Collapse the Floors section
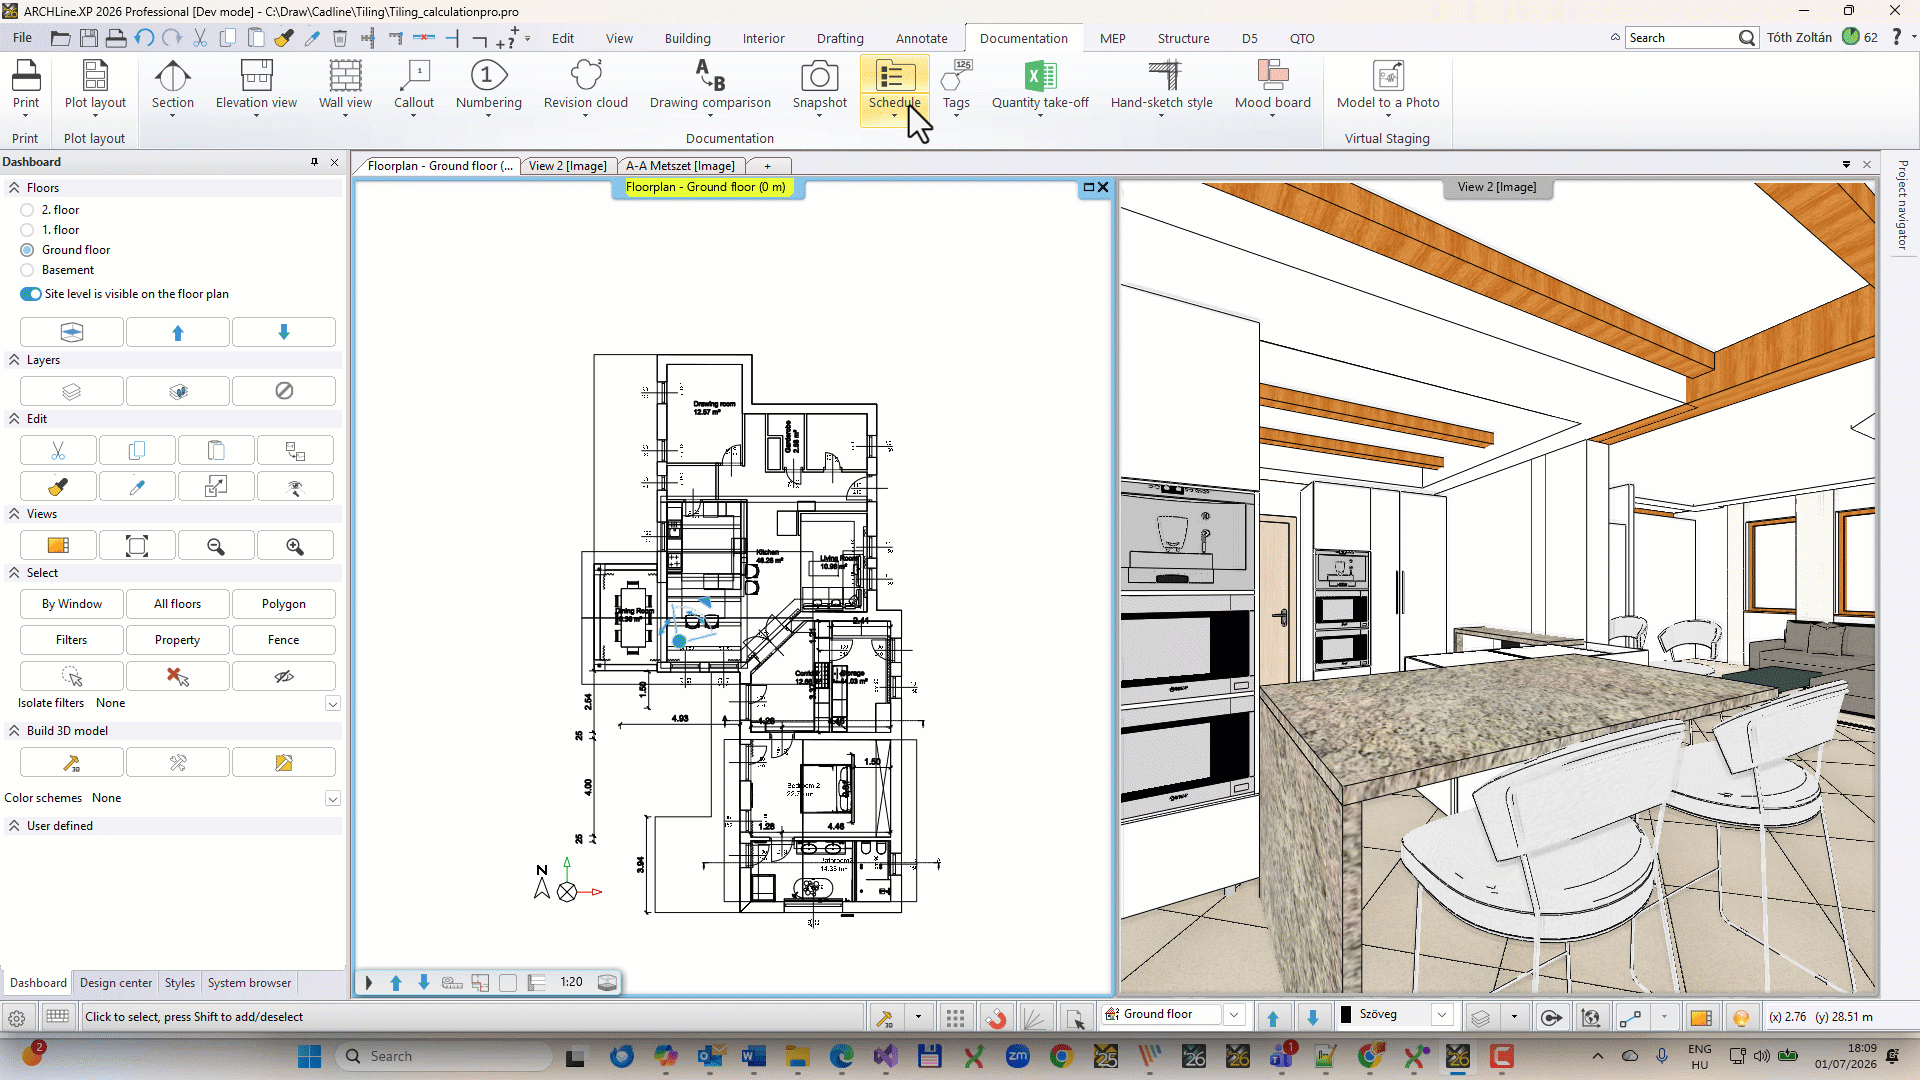 coord(14,188)
